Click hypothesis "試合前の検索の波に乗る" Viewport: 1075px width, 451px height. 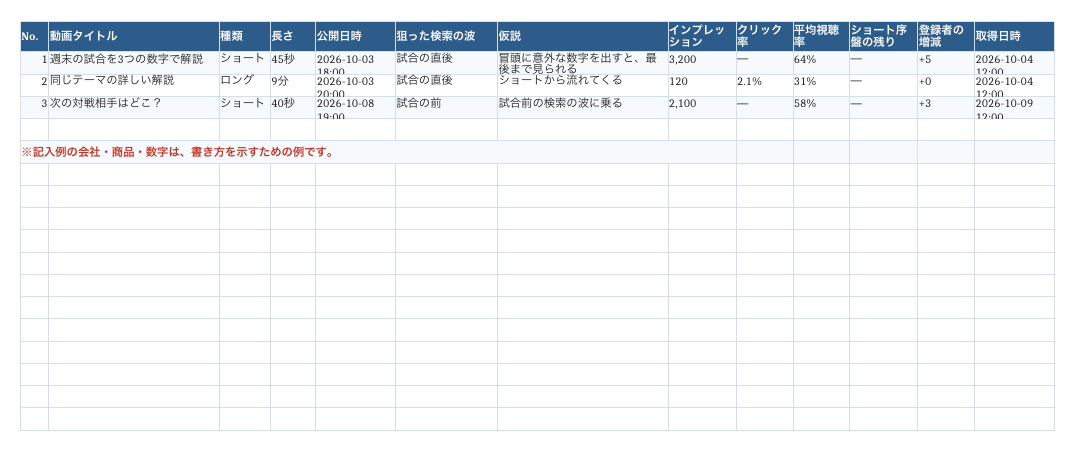coord(583,108)
